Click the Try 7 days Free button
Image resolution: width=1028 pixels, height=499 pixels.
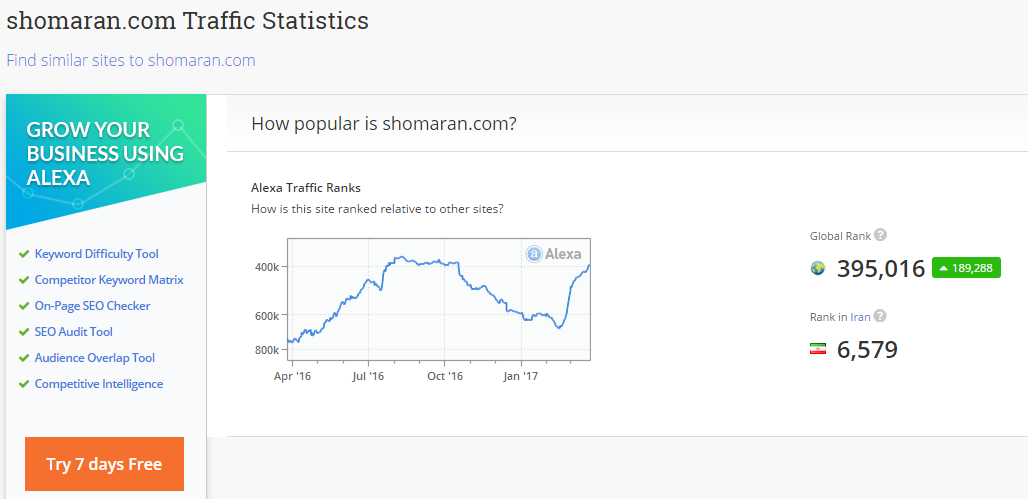[104, 464]
